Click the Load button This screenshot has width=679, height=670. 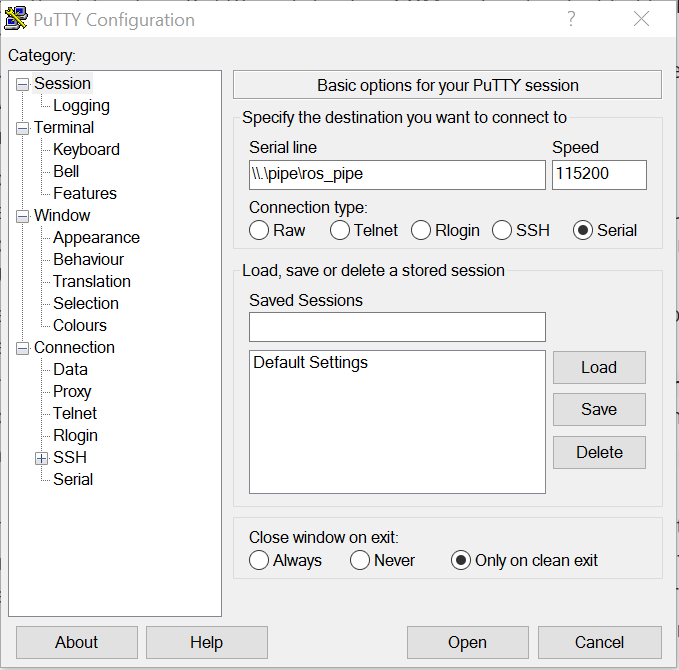598,367
